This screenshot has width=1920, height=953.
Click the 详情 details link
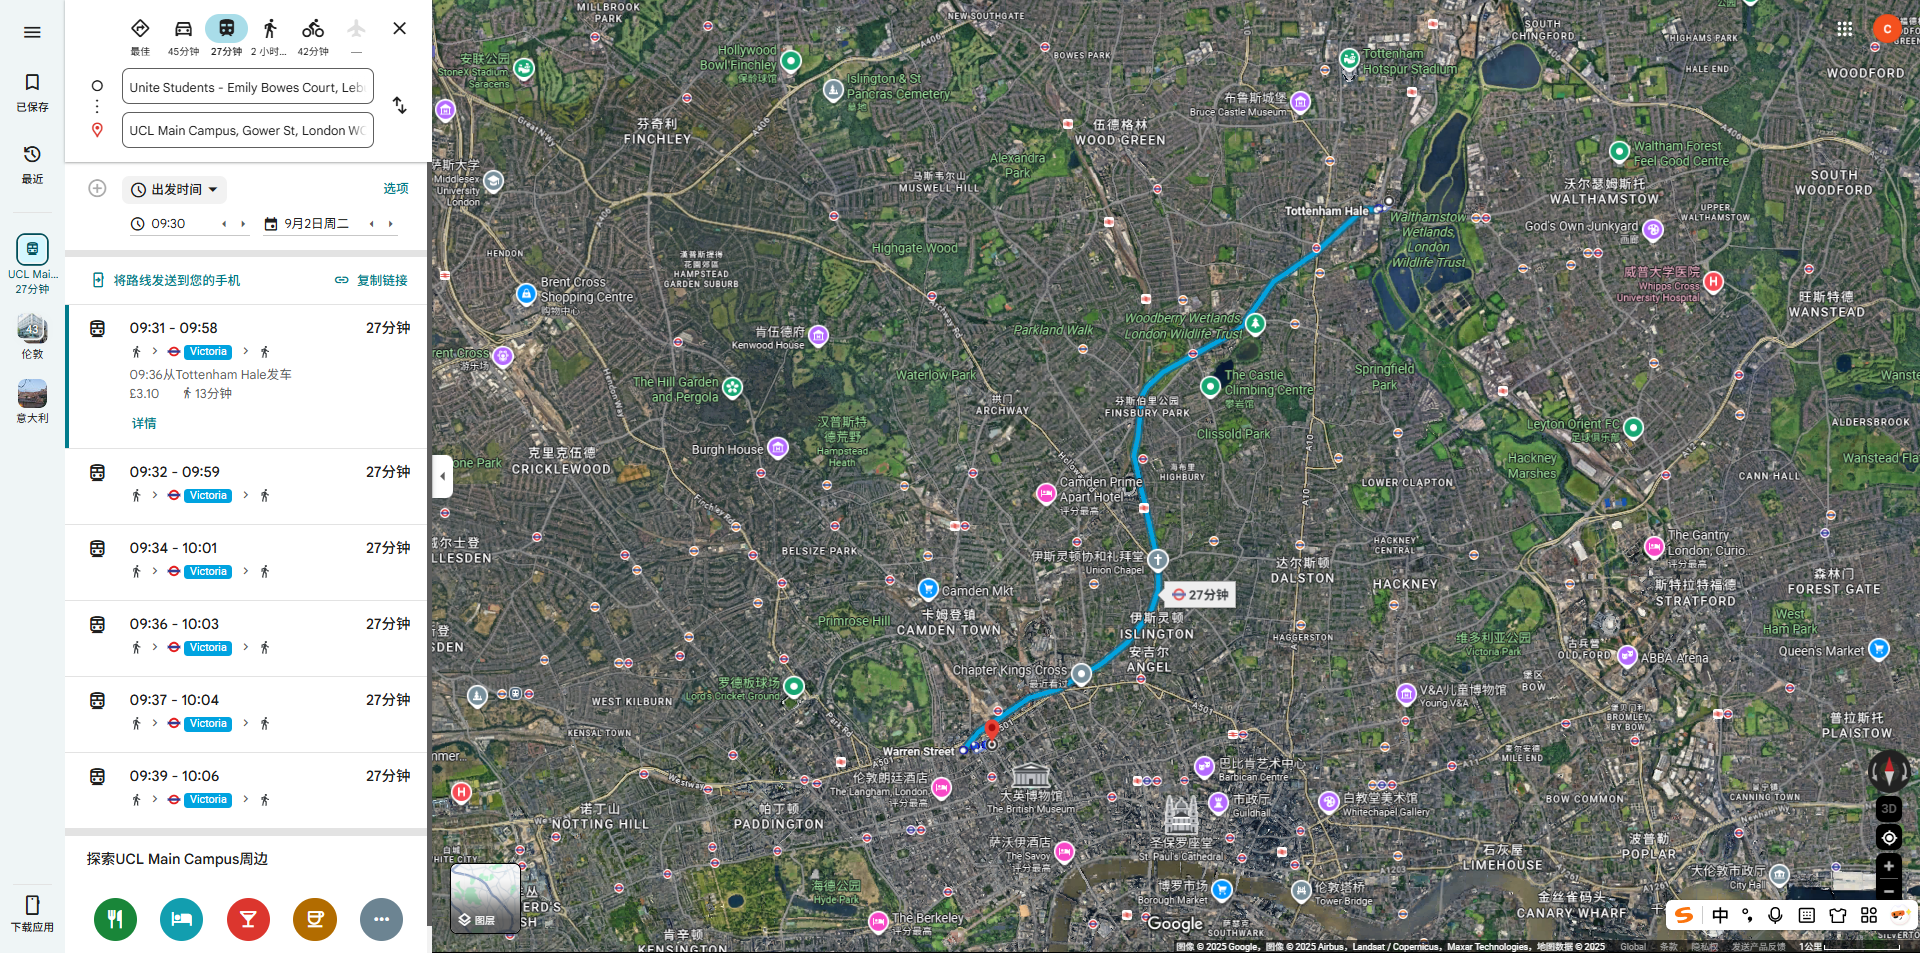point(144,423)
